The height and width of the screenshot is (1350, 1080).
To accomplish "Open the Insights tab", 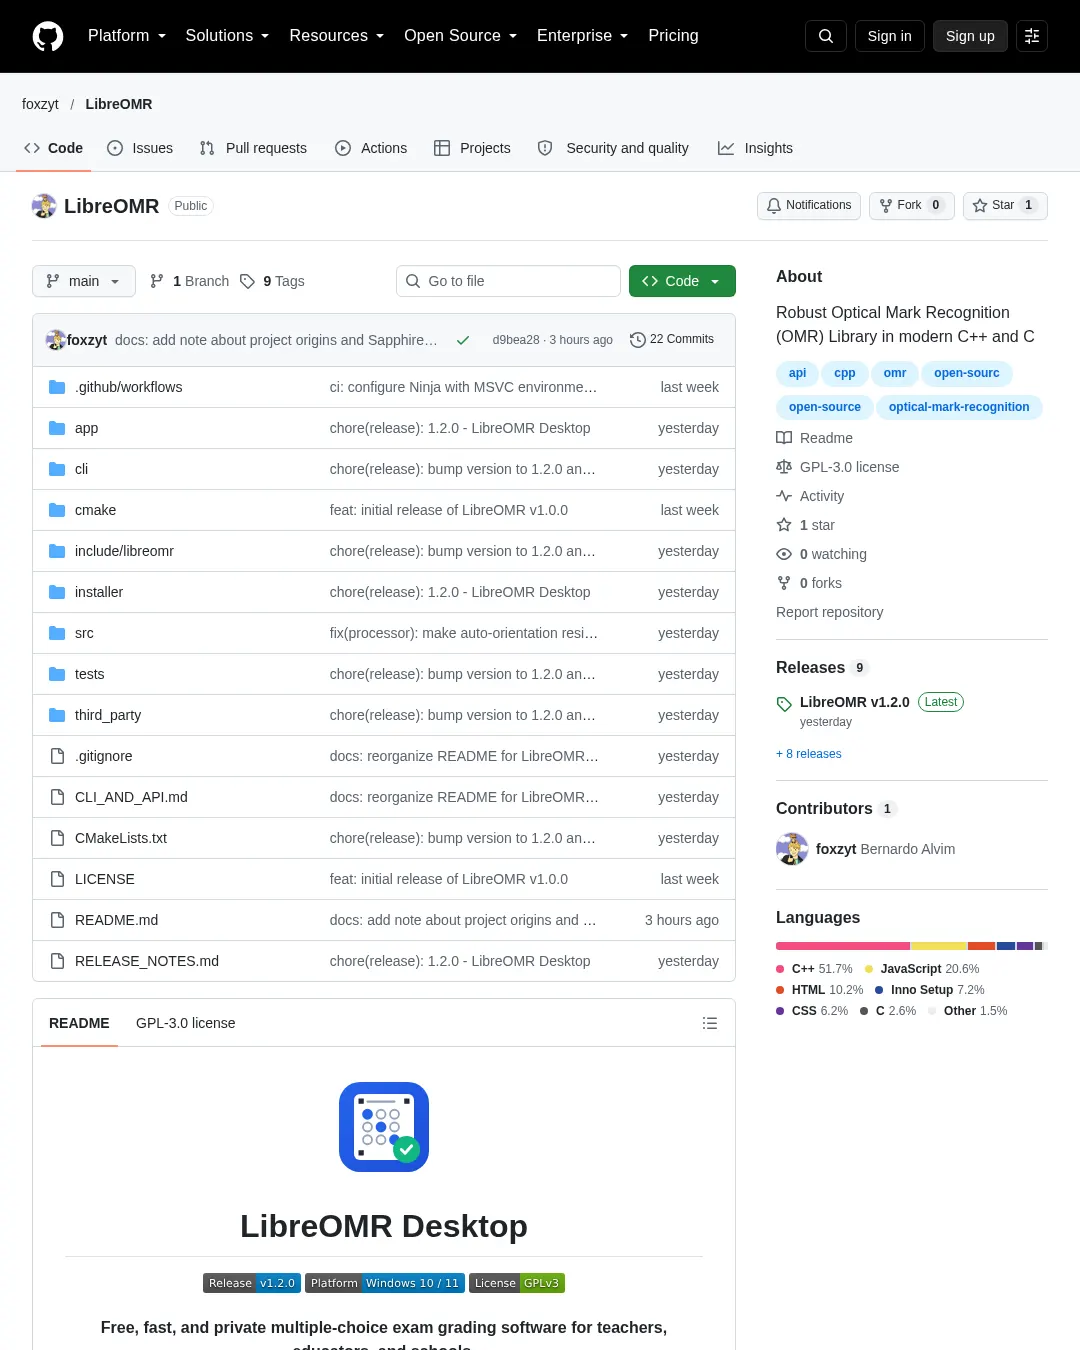I will click(x=755, y=148).
